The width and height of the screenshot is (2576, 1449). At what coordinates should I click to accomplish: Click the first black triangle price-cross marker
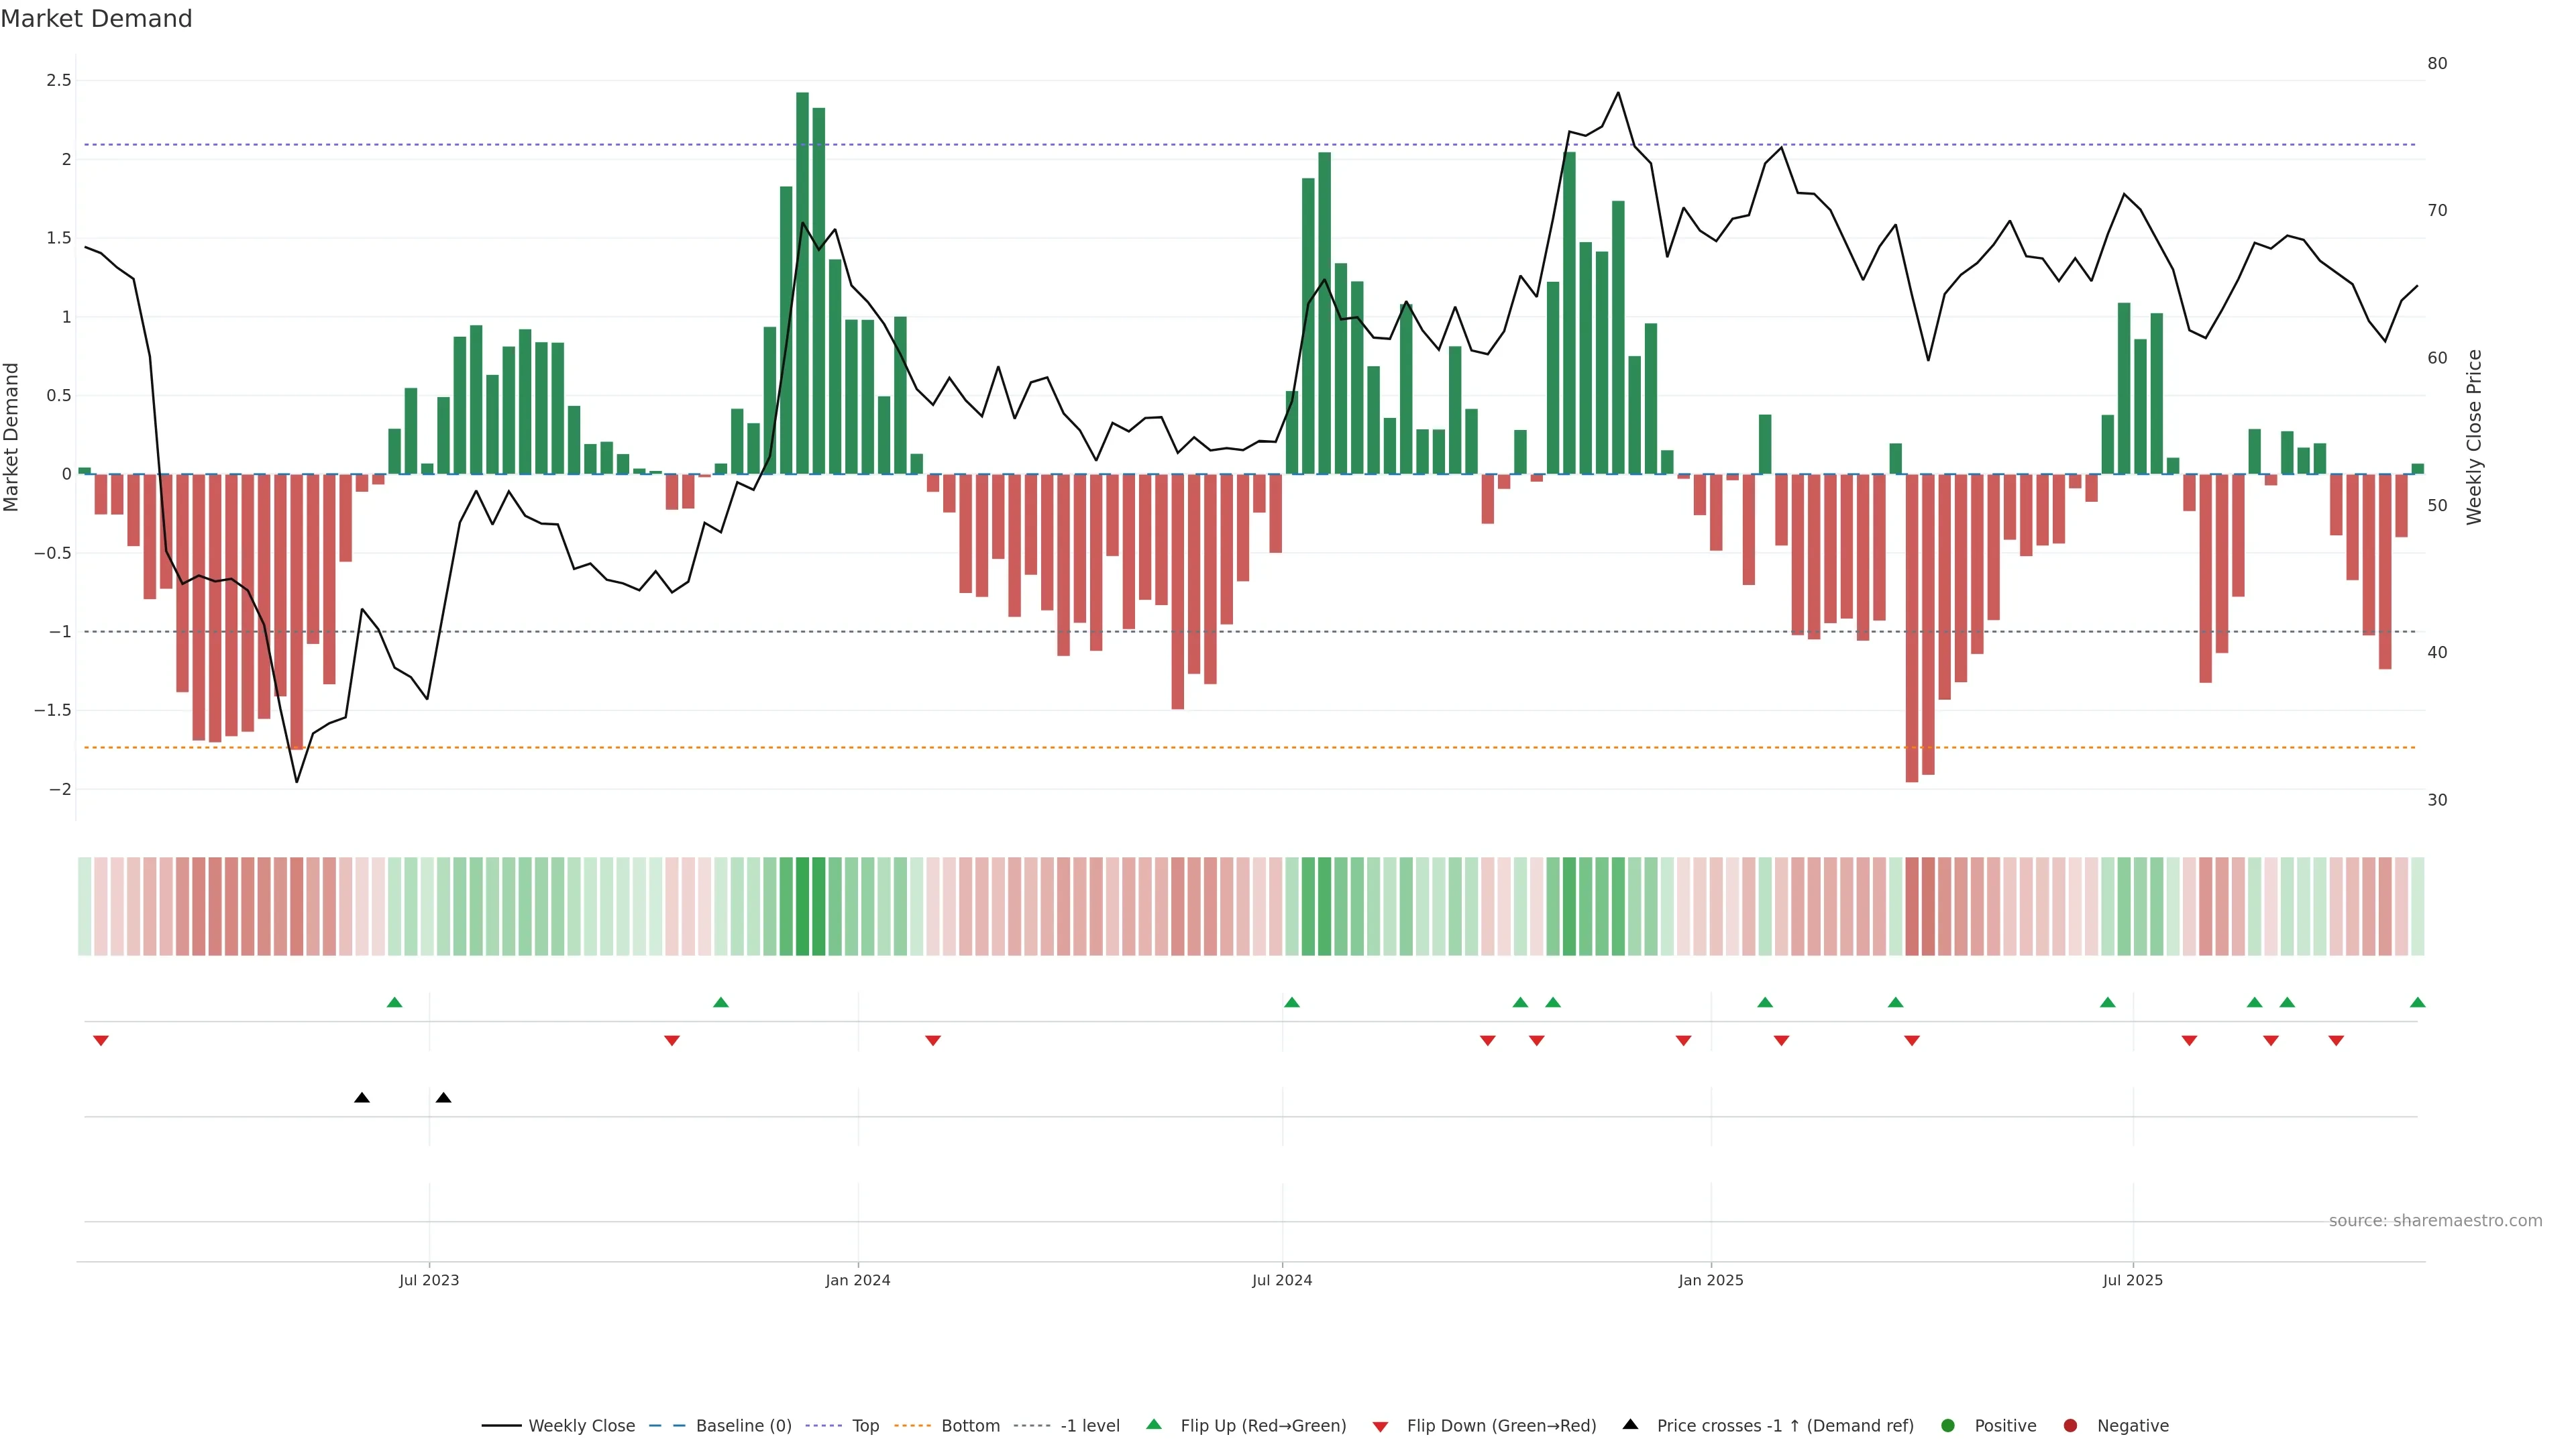pyautogui.click(x=362, y=1098)
